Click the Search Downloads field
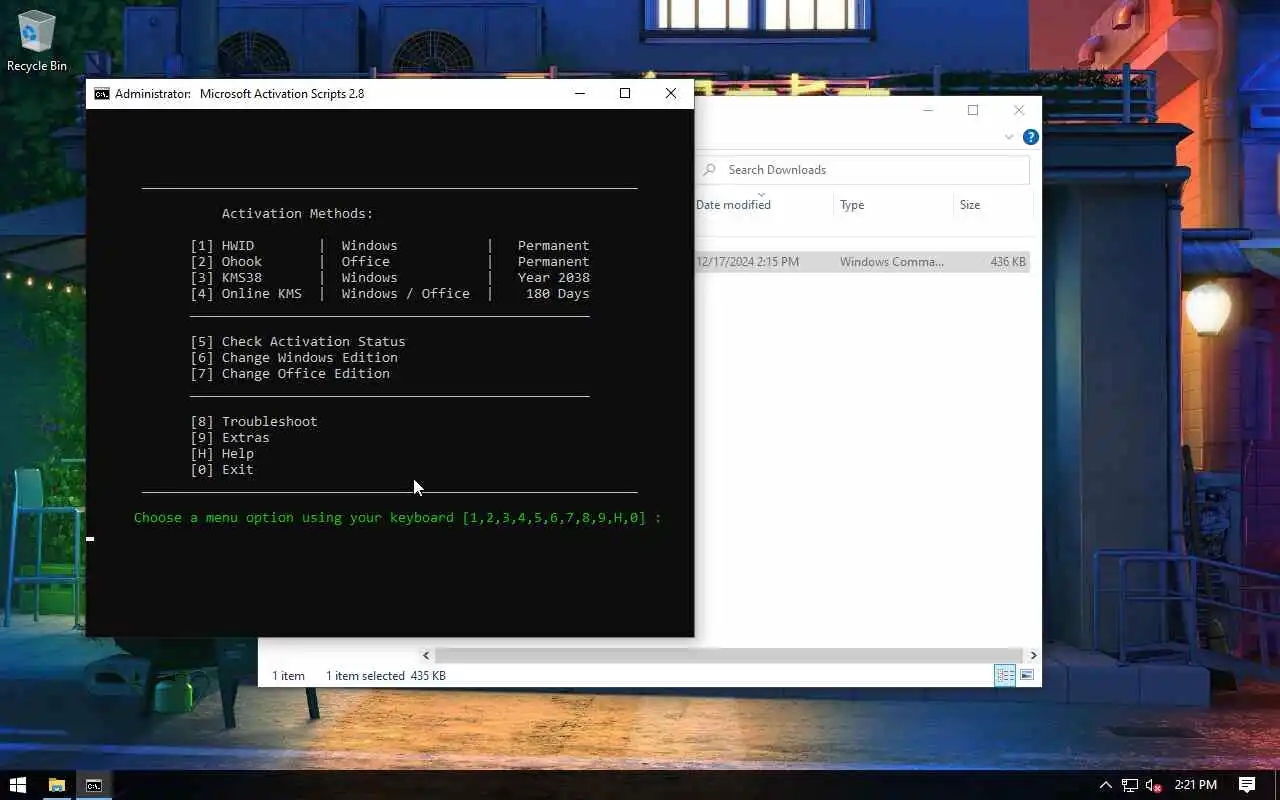Screen dimensions: 1280x800 [862, 170]
